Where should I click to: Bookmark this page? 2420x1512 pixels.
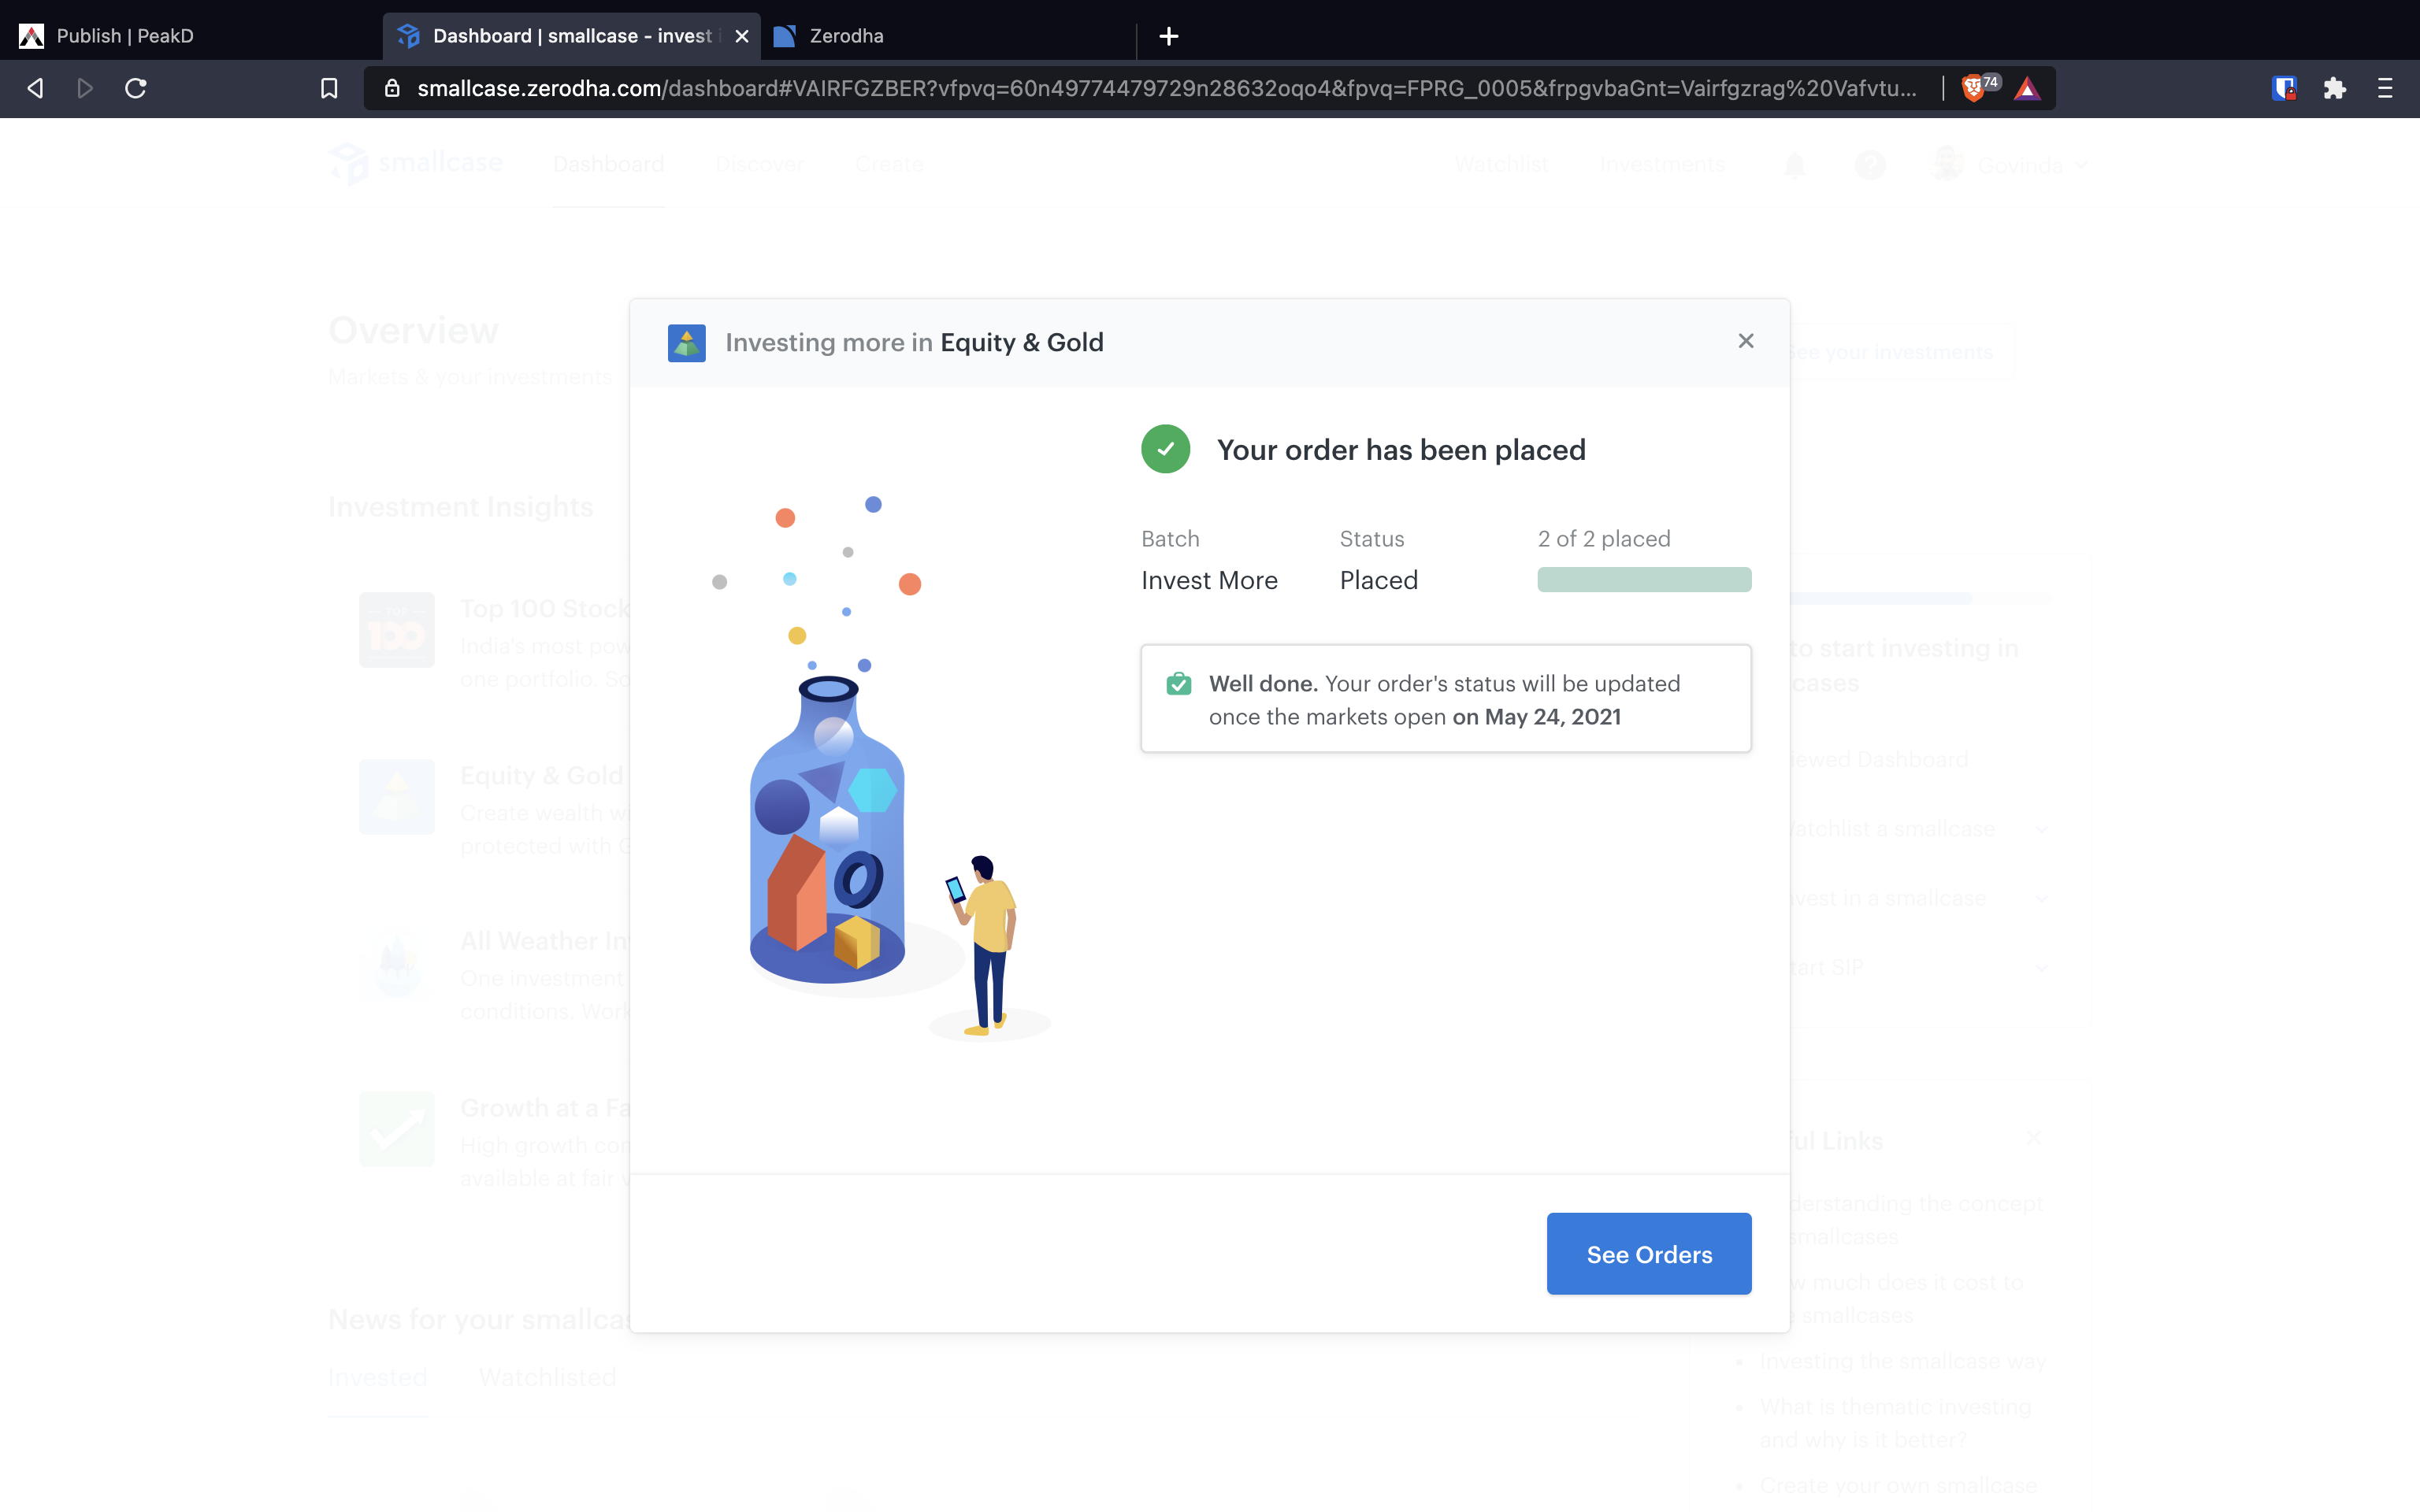(x=329, y=88)
